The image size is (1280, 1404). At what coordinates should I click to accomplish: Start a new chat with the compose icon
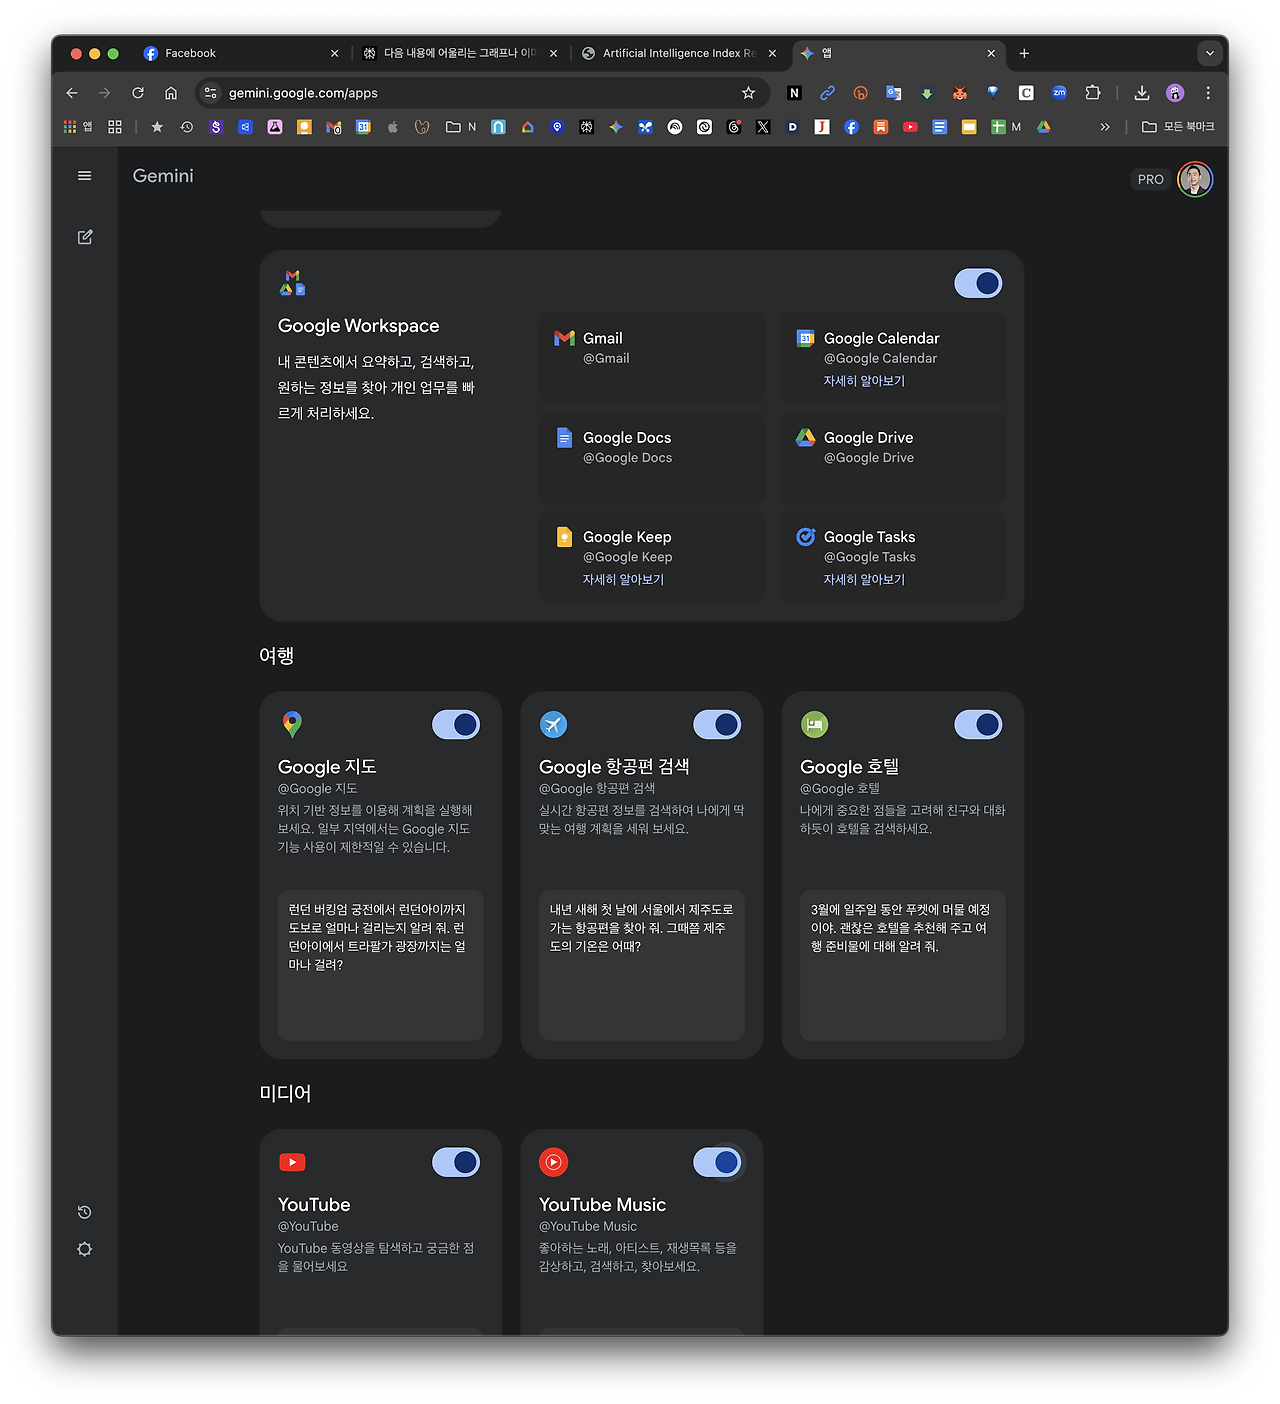[x=85, y=237]
